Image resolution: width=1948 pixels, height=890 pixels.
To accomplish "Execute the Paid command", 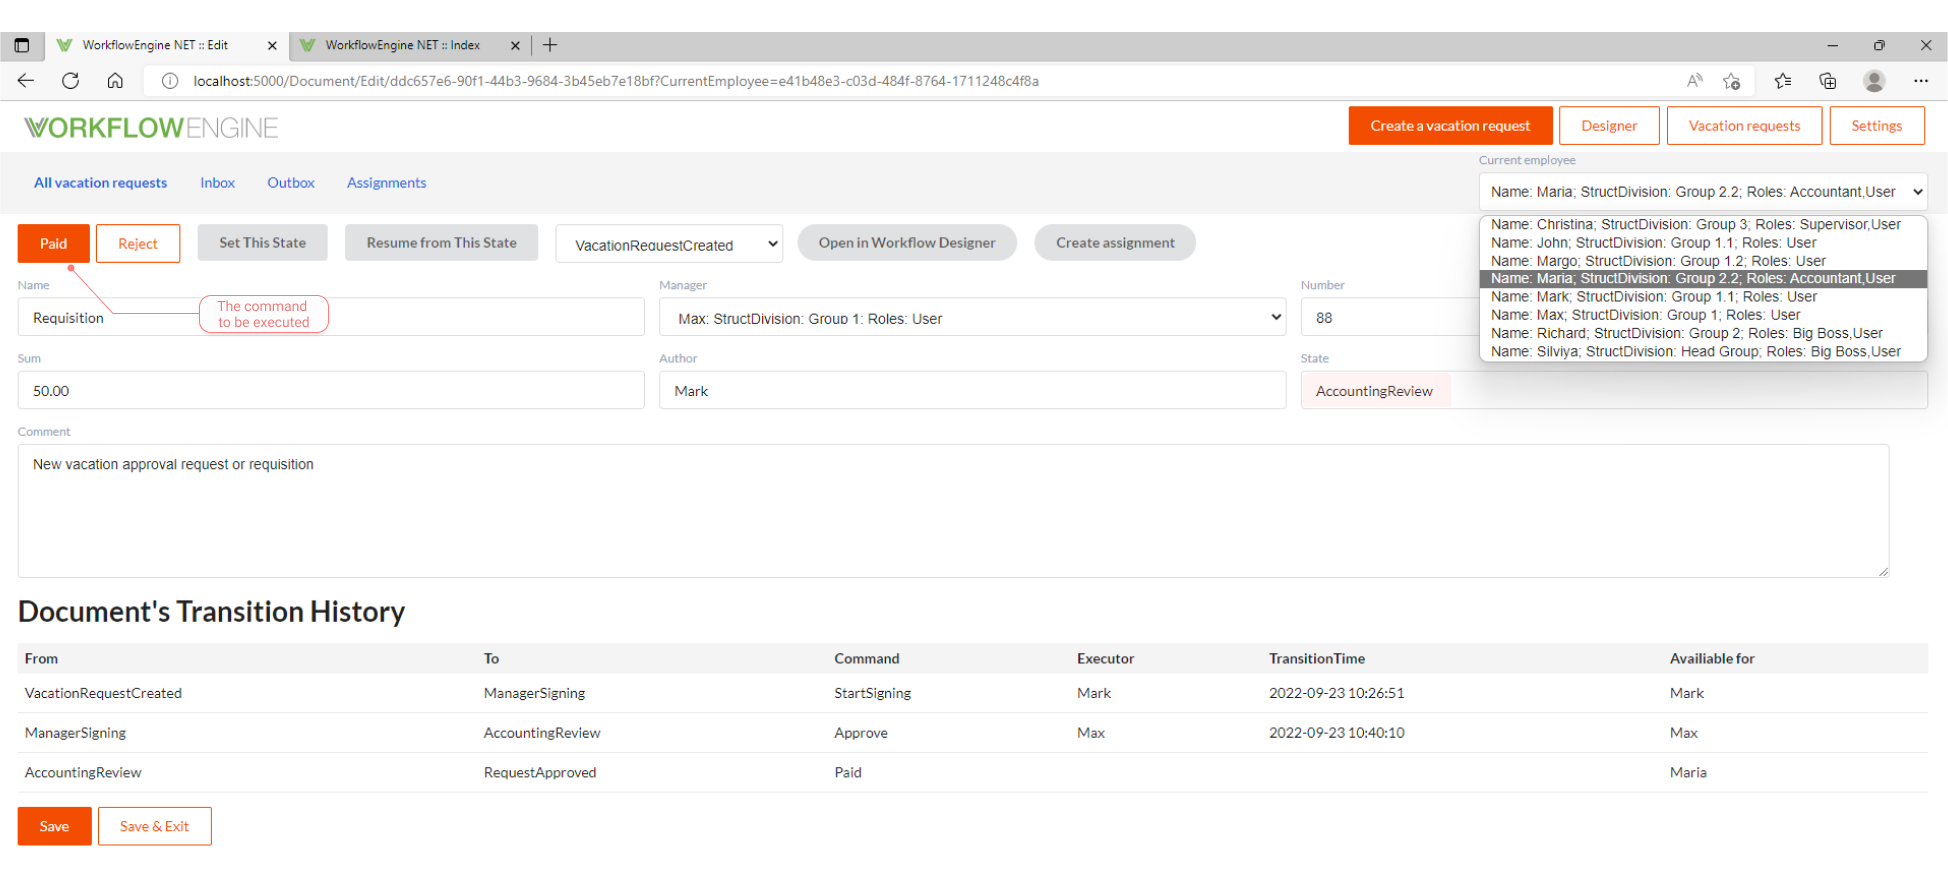I will pyautogui.click(x=54, y=243).
